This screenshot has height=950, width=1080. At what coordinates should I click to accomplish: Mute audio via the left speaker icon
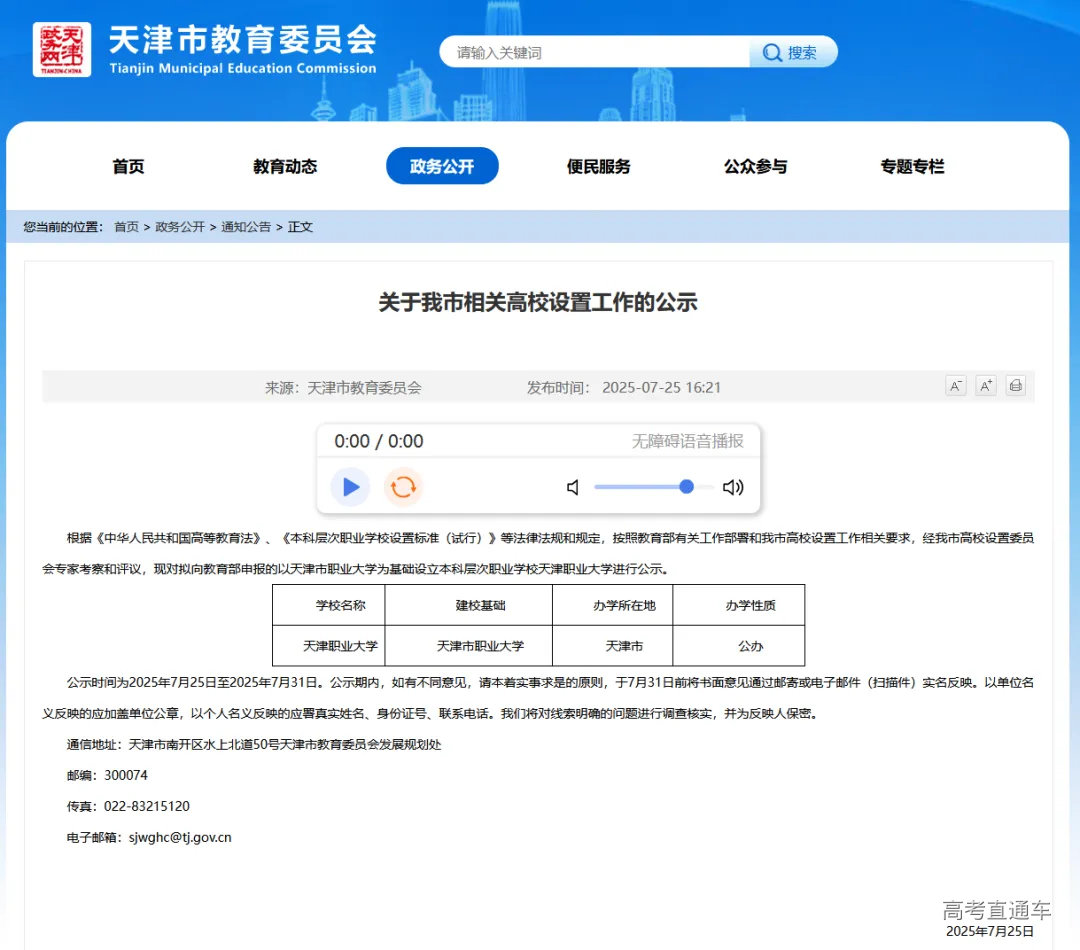572,487
